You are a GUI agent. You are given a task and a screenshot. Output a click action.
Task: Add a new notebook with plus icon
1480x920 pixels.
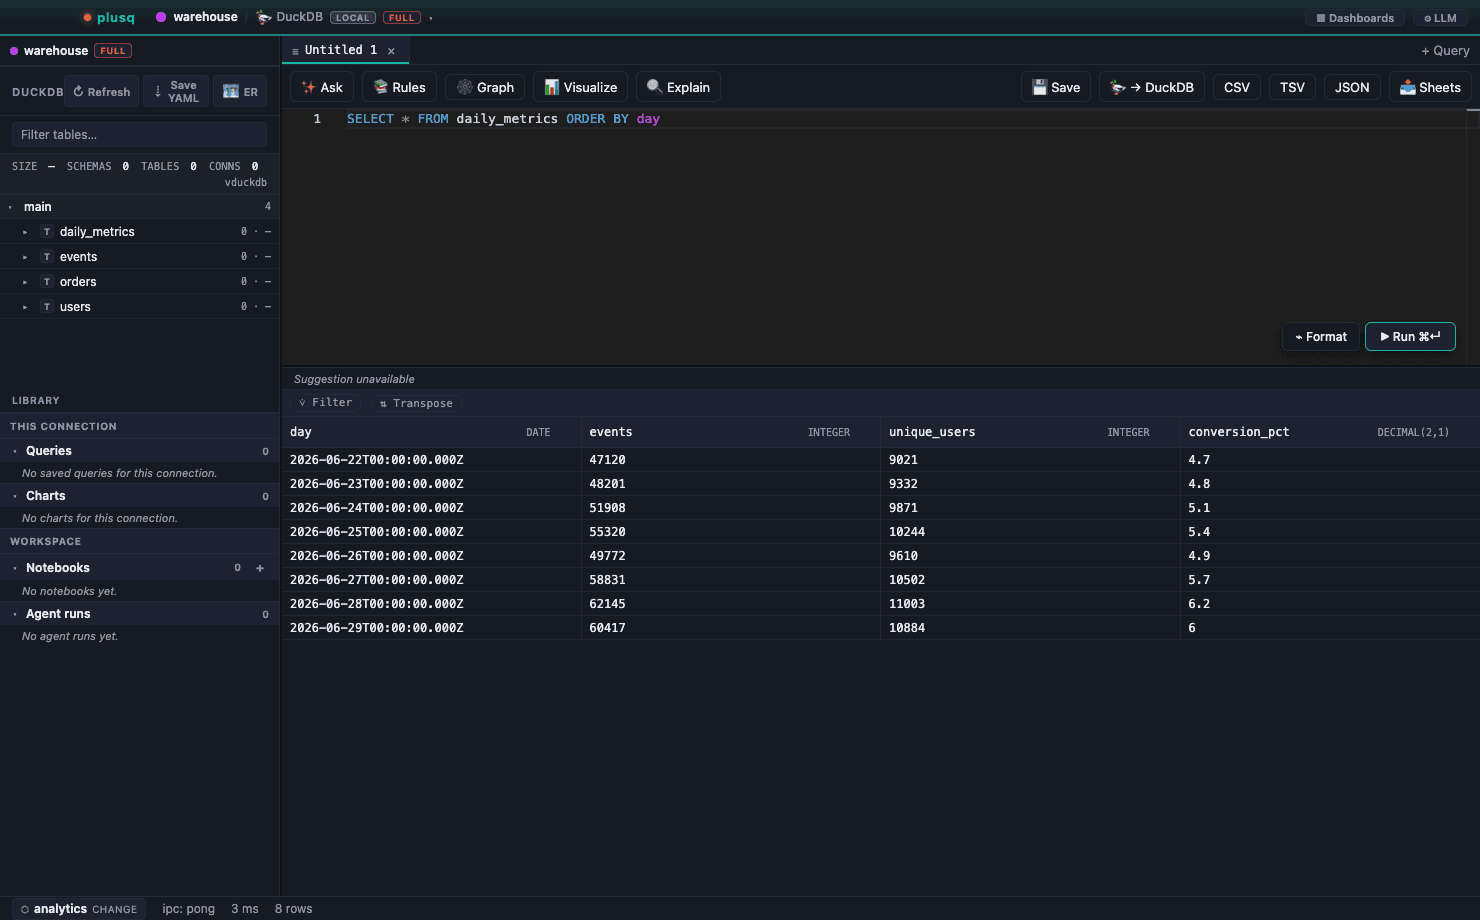[x=260, y=568]
